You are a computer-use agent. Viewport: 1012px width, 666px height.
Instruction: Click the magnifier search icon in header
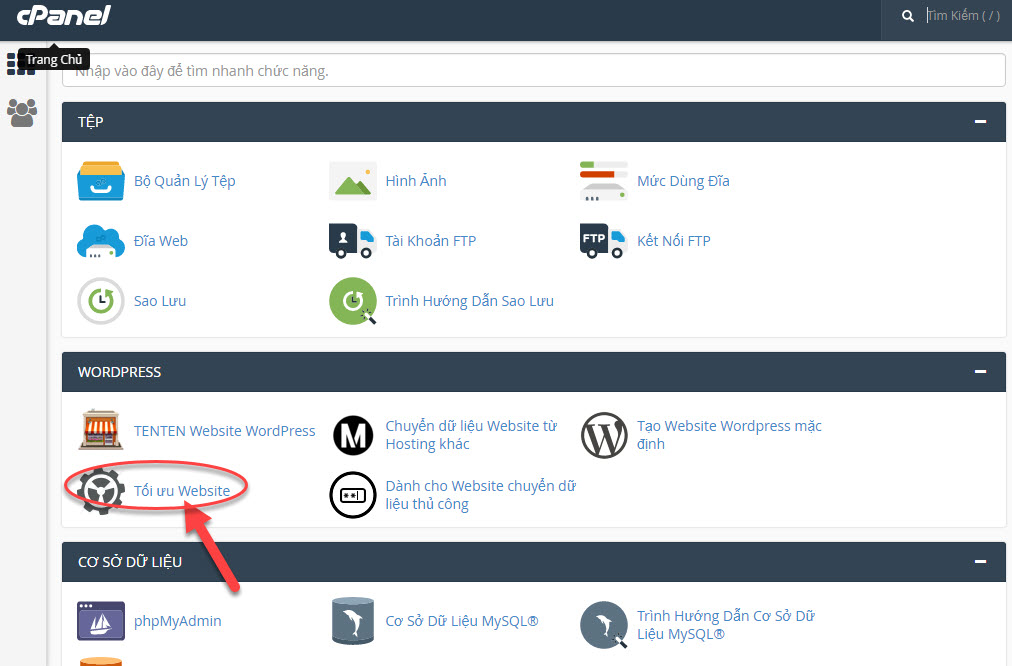907,16
